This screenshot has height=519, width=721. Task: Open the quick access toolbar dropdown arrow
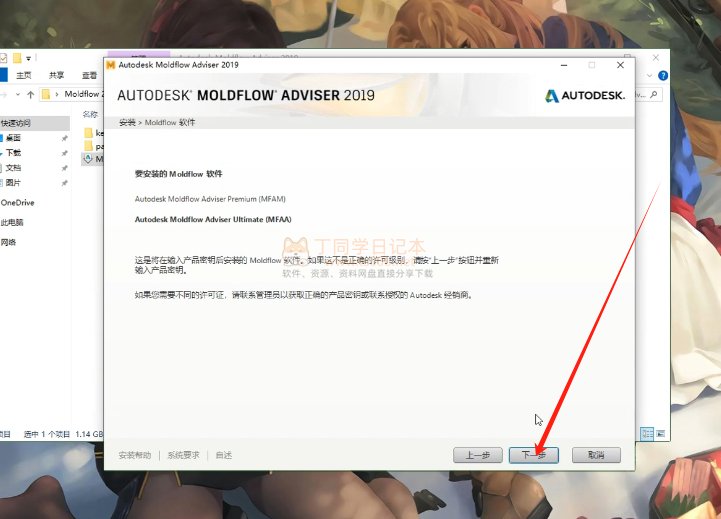pyautogui.click(x=29, y=58)
